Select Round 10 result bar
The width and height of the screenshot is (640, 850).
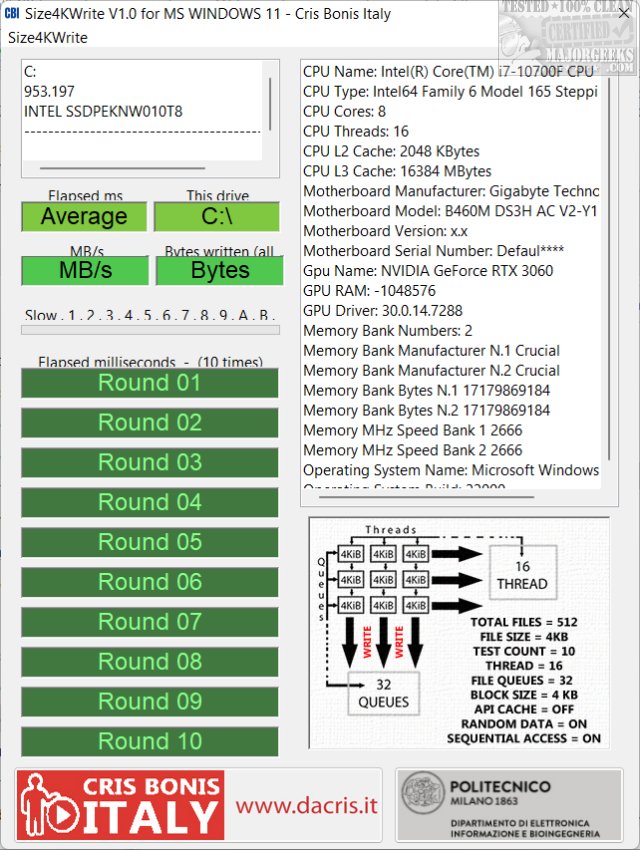tap(150, 741)
